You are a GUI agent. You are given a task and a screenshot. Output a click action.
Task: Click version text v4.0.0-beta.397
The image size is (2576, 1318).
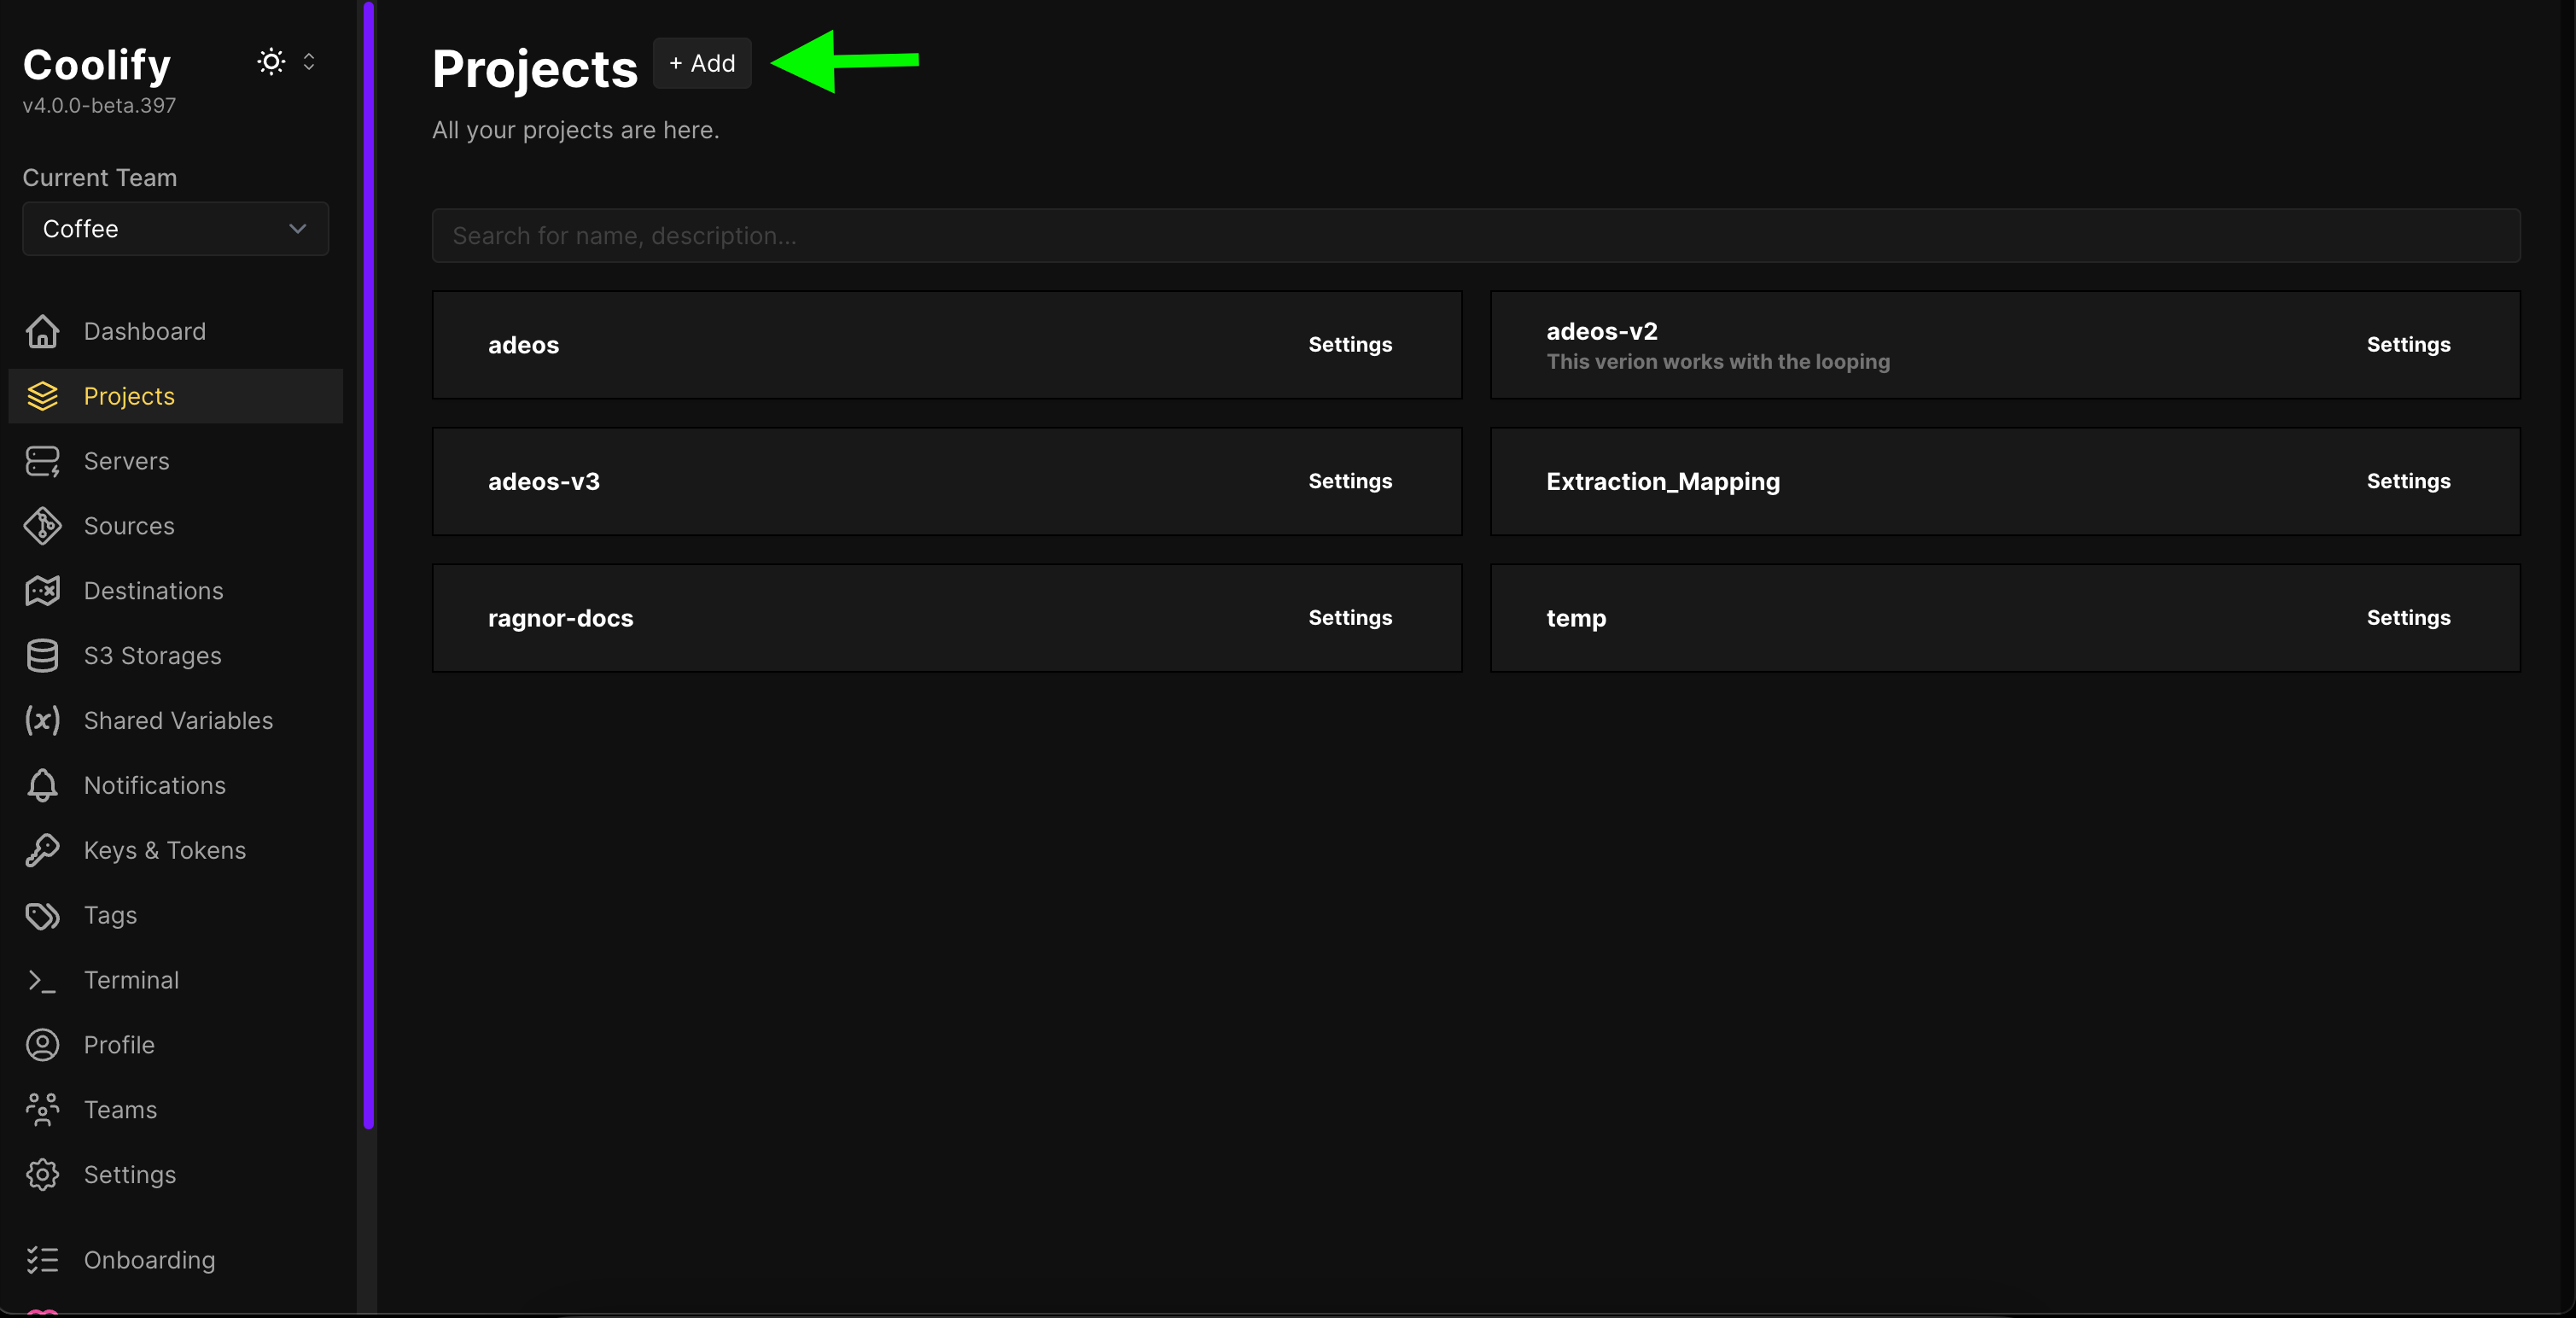click(x=99, y=106)
